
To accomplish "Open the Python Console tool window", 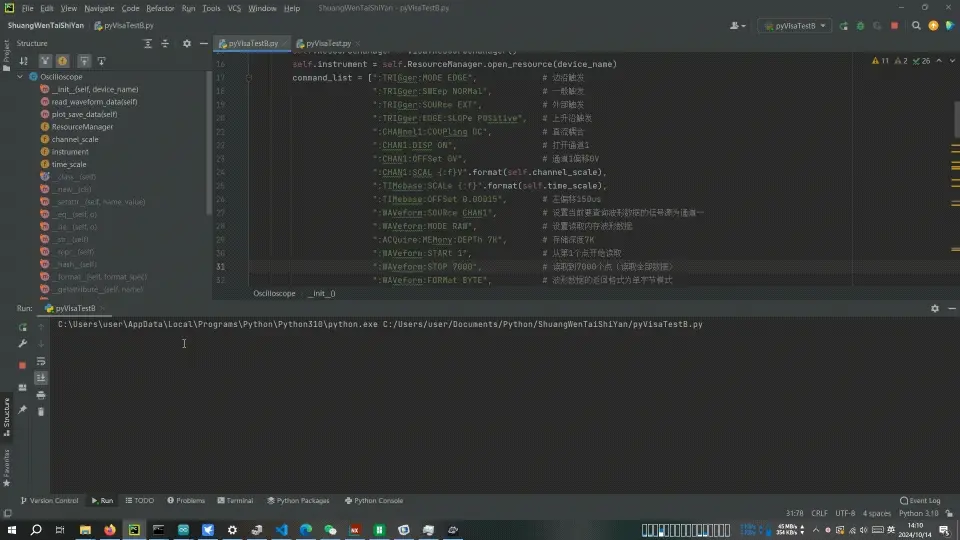I will click(373, 501).
